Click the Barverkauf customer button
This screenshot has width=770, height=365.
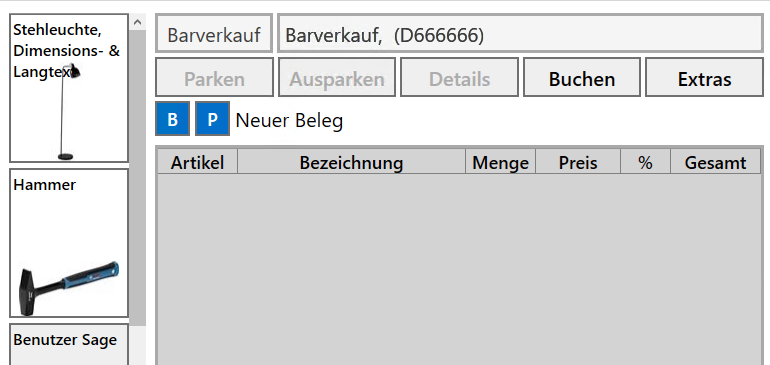(x=214, y=33)
